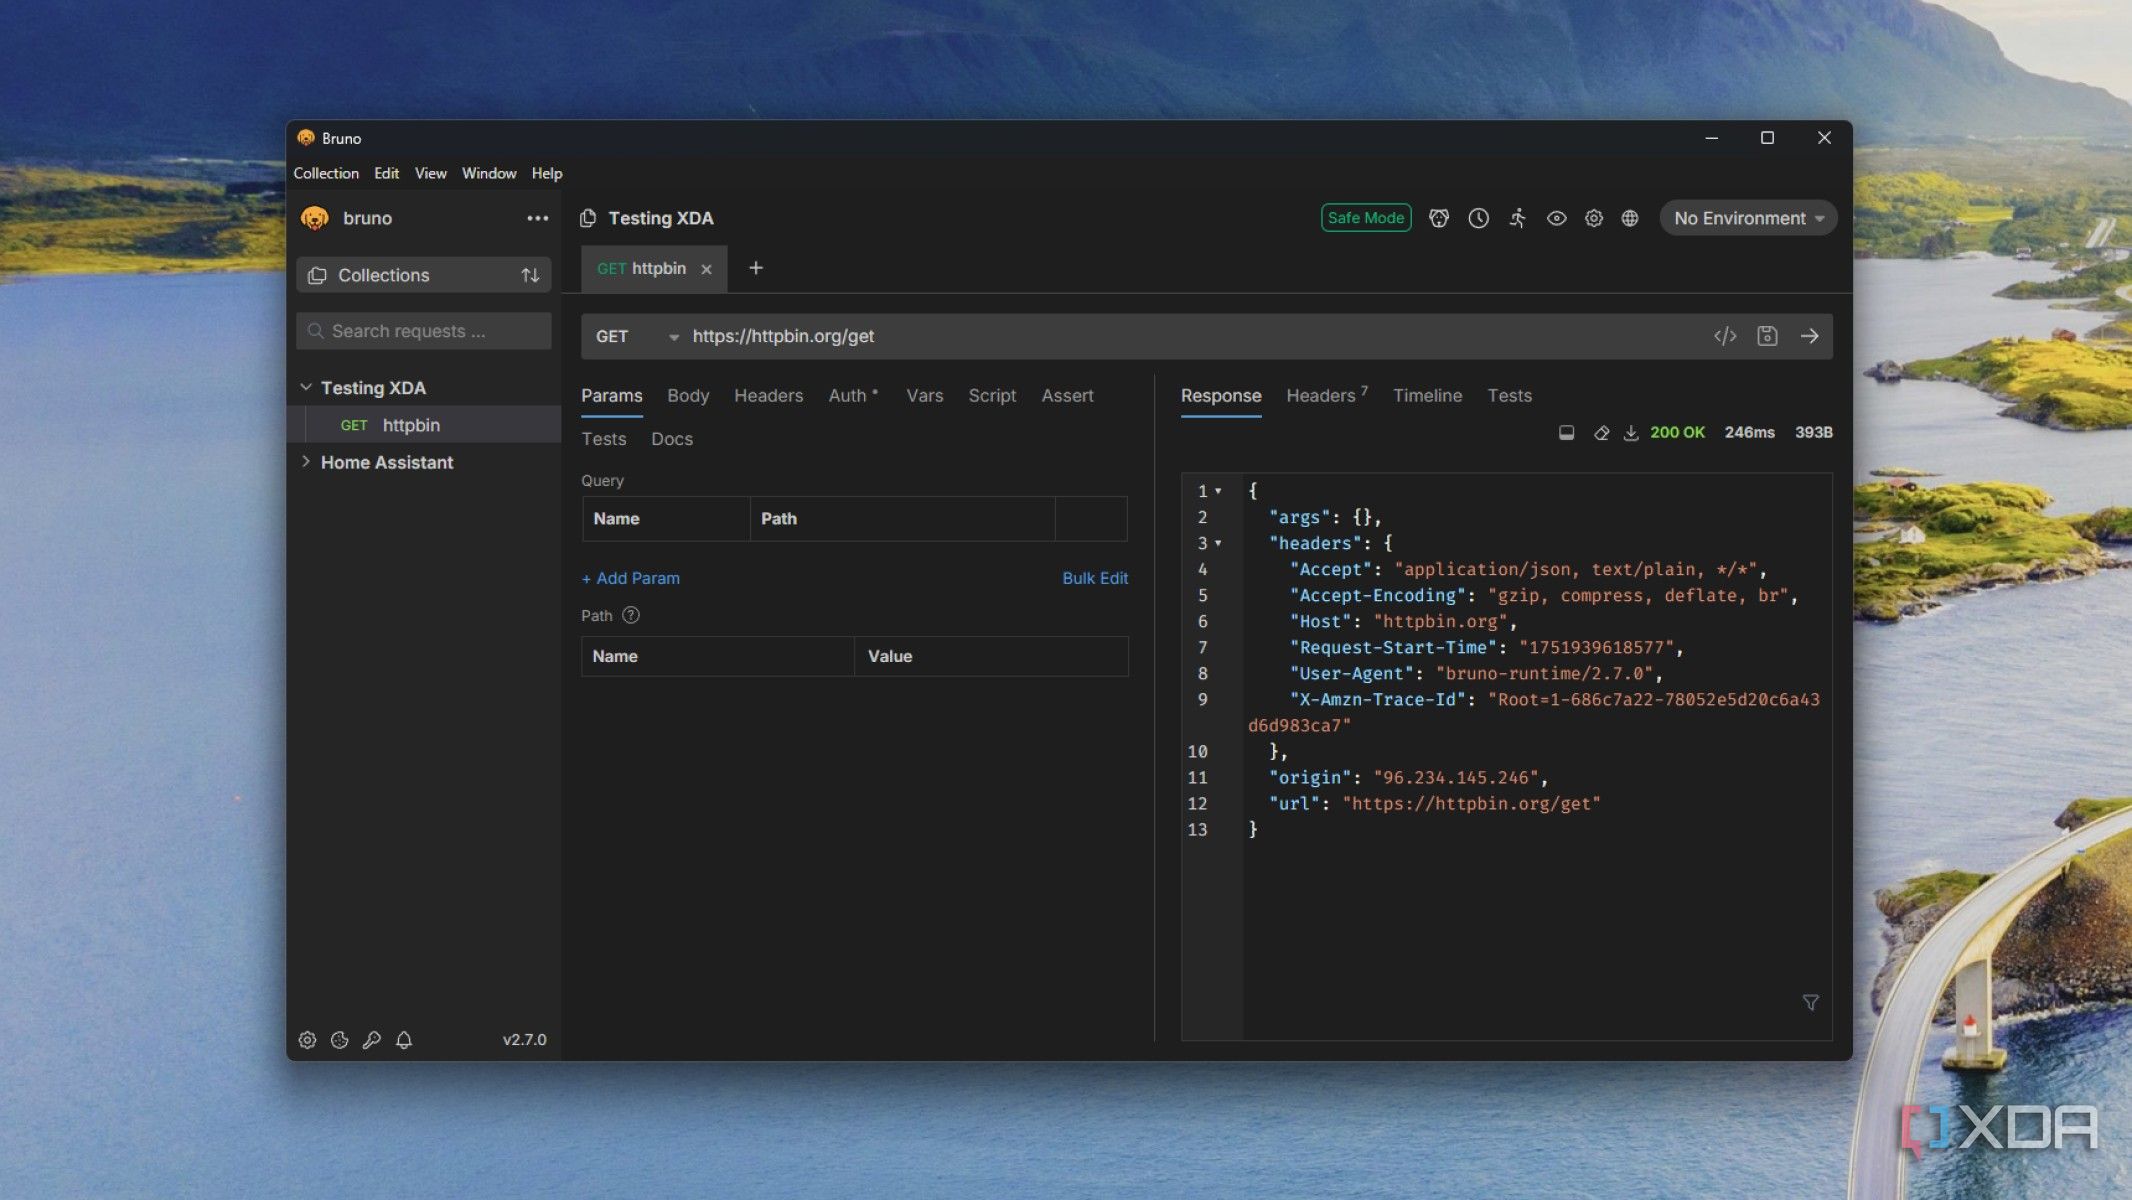
Task: Open the key icon in sidebar footer
Action: 371,1040
